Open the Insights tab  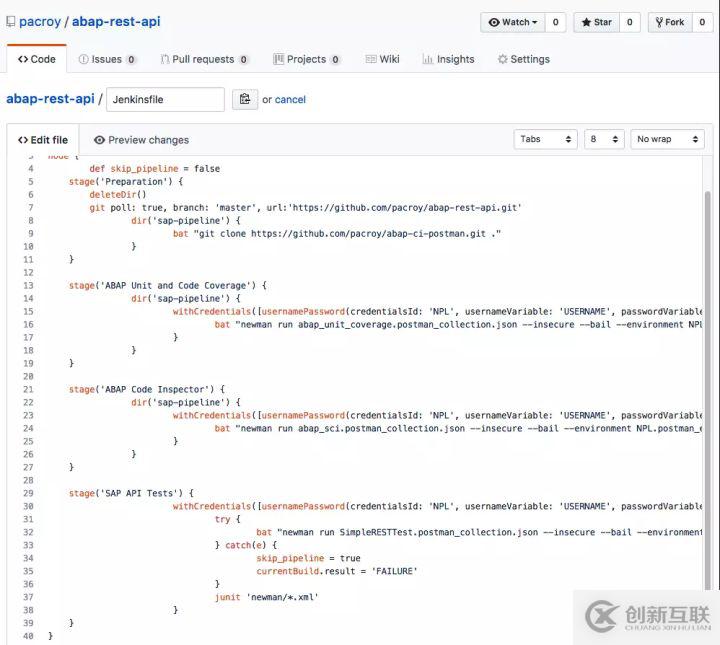point(448,59)
